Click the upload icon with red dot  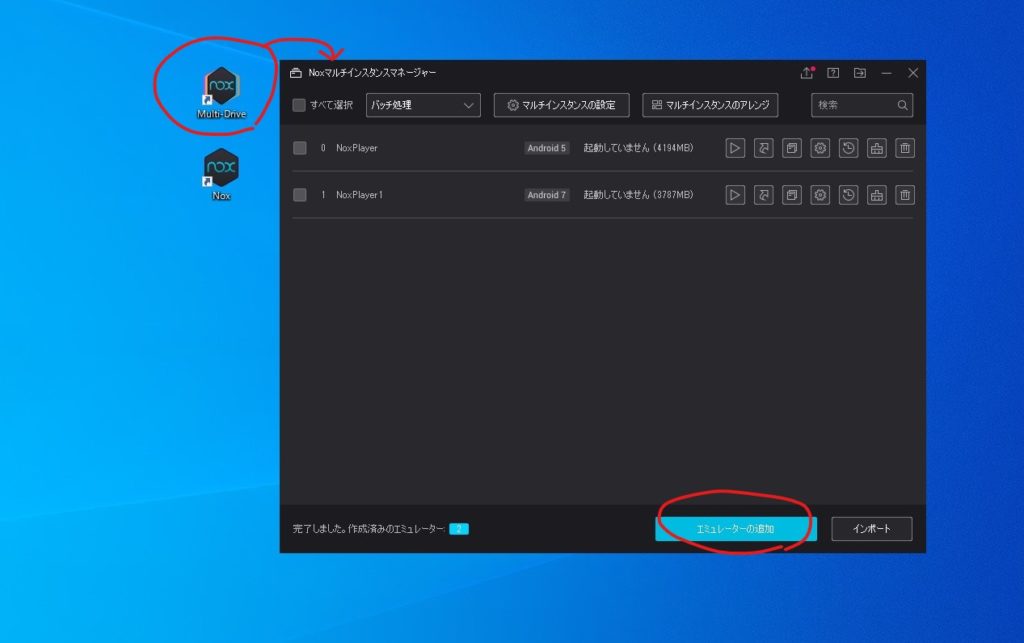tap(807, 73)
